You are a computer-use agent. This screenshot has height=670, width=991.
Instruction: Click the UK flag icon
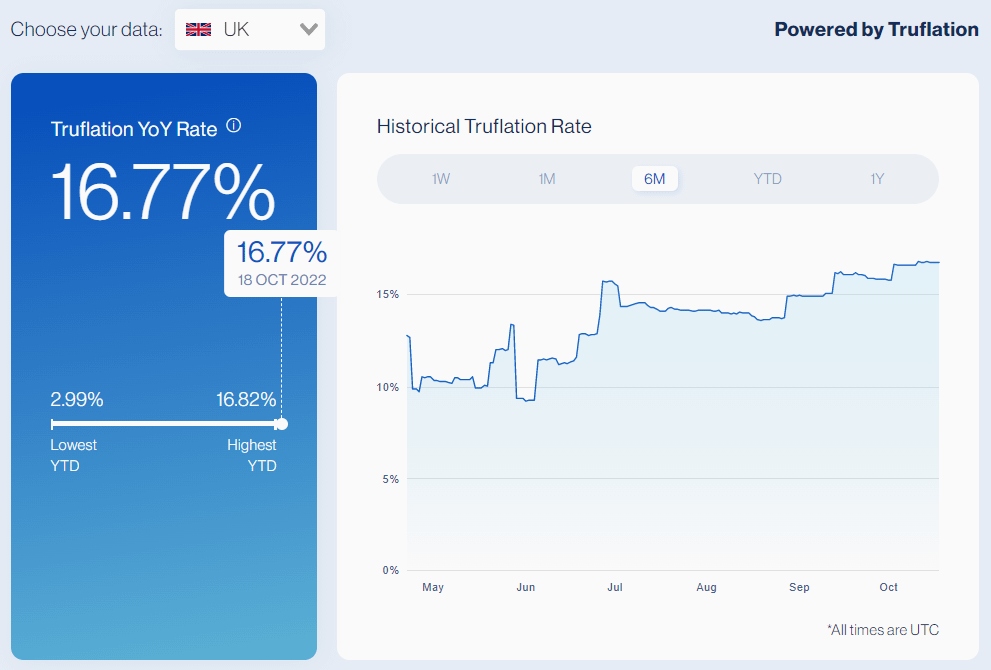tap(199, 29)
